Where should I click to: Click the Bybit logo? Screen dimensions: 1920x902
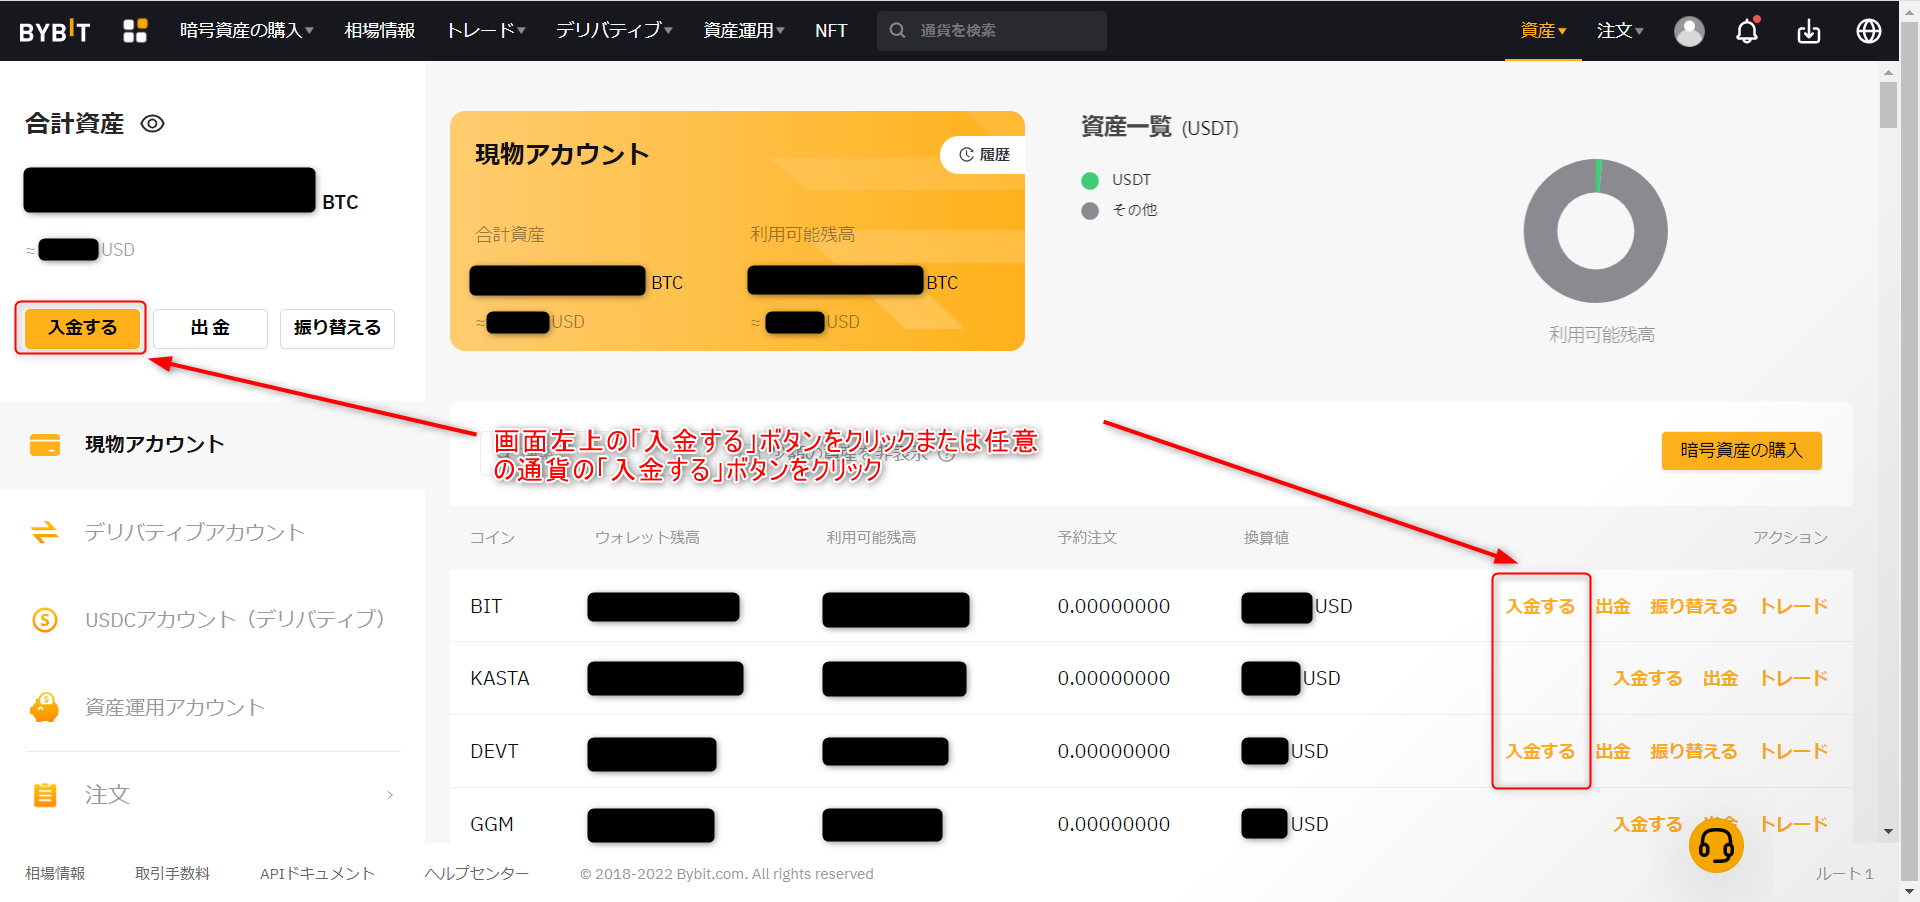(x=55, y=31)
